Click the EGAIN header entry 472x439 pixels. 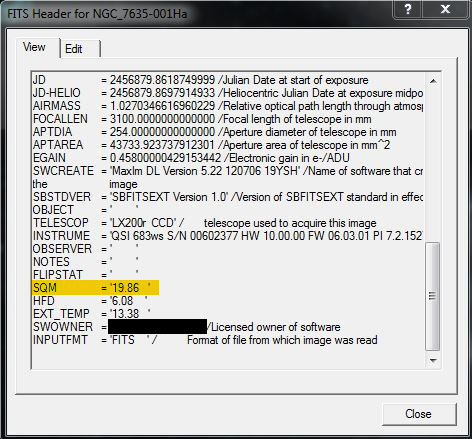click(191, 158)
